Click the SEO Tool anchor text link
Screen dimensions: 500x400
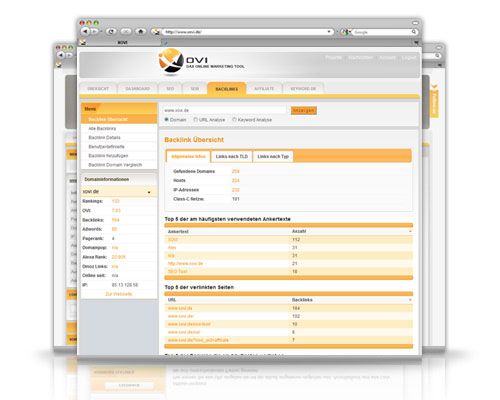pyautogui.click(x=177, y=271)
